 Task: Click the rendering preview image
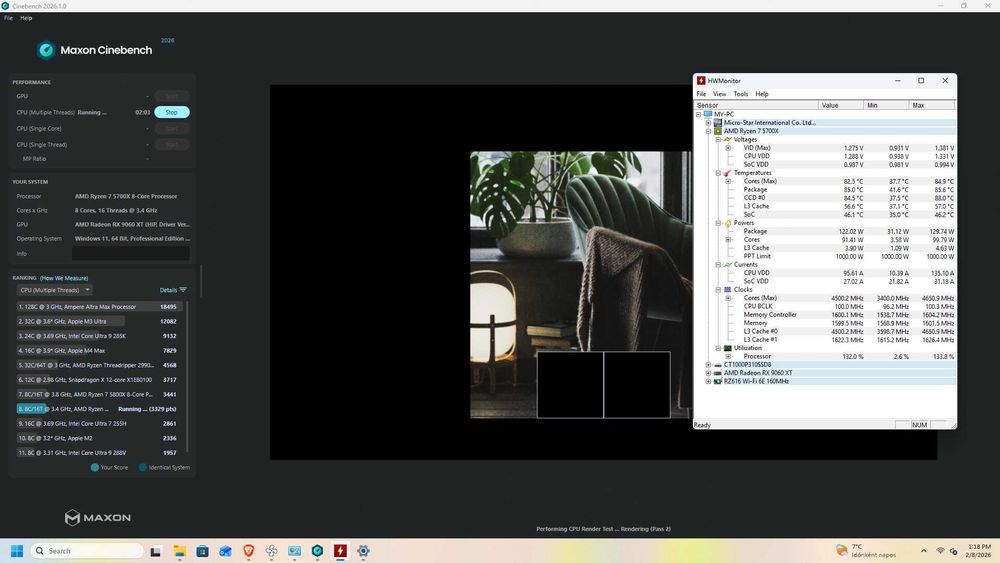pos(580,284)
